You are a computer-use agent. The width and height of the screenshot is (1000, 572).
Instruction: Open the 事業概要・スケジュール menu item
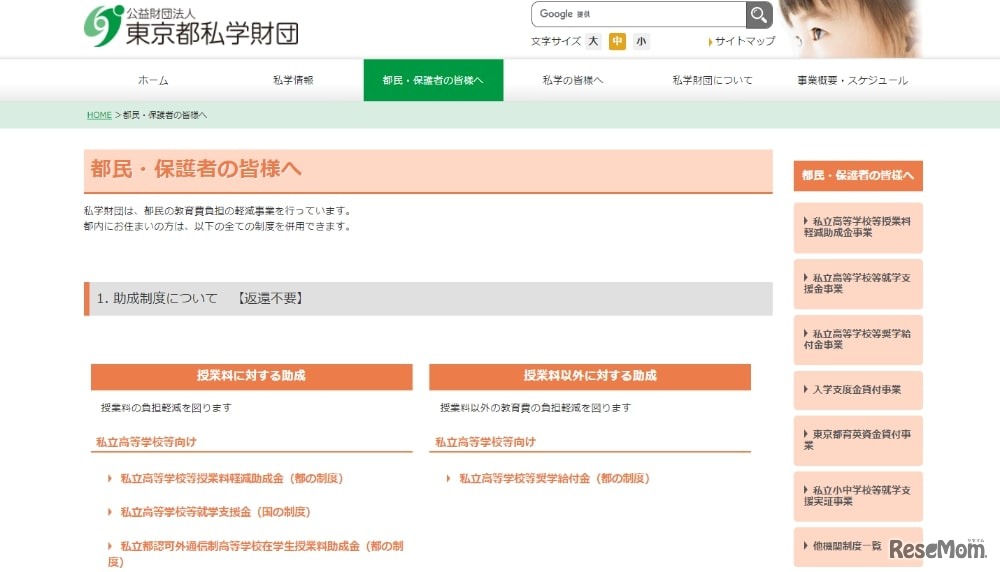point(853,80)
